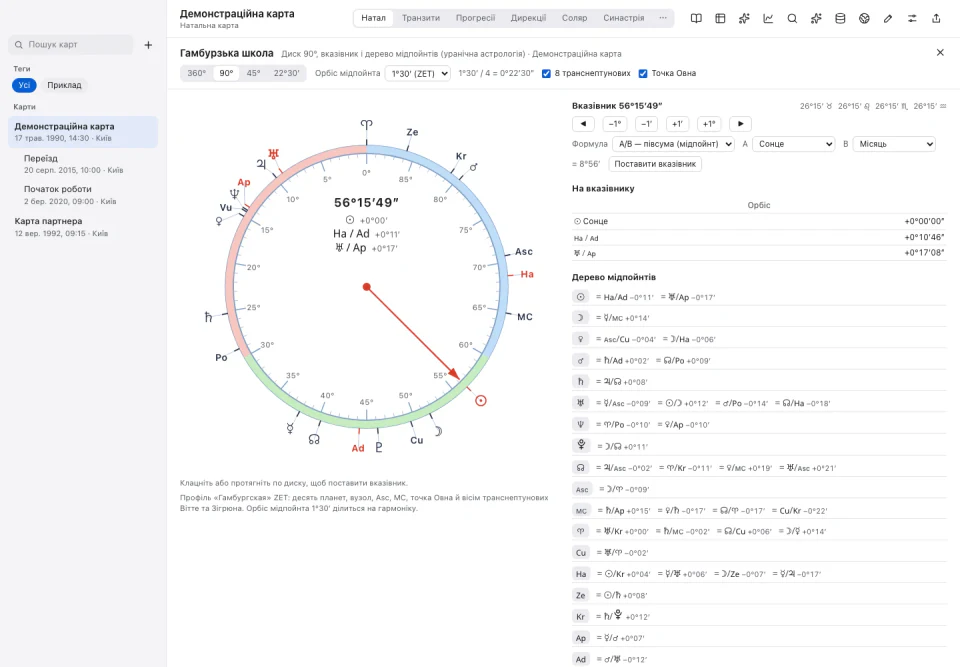
Task: Click the share export icon
Action: (x=936, y=18)
